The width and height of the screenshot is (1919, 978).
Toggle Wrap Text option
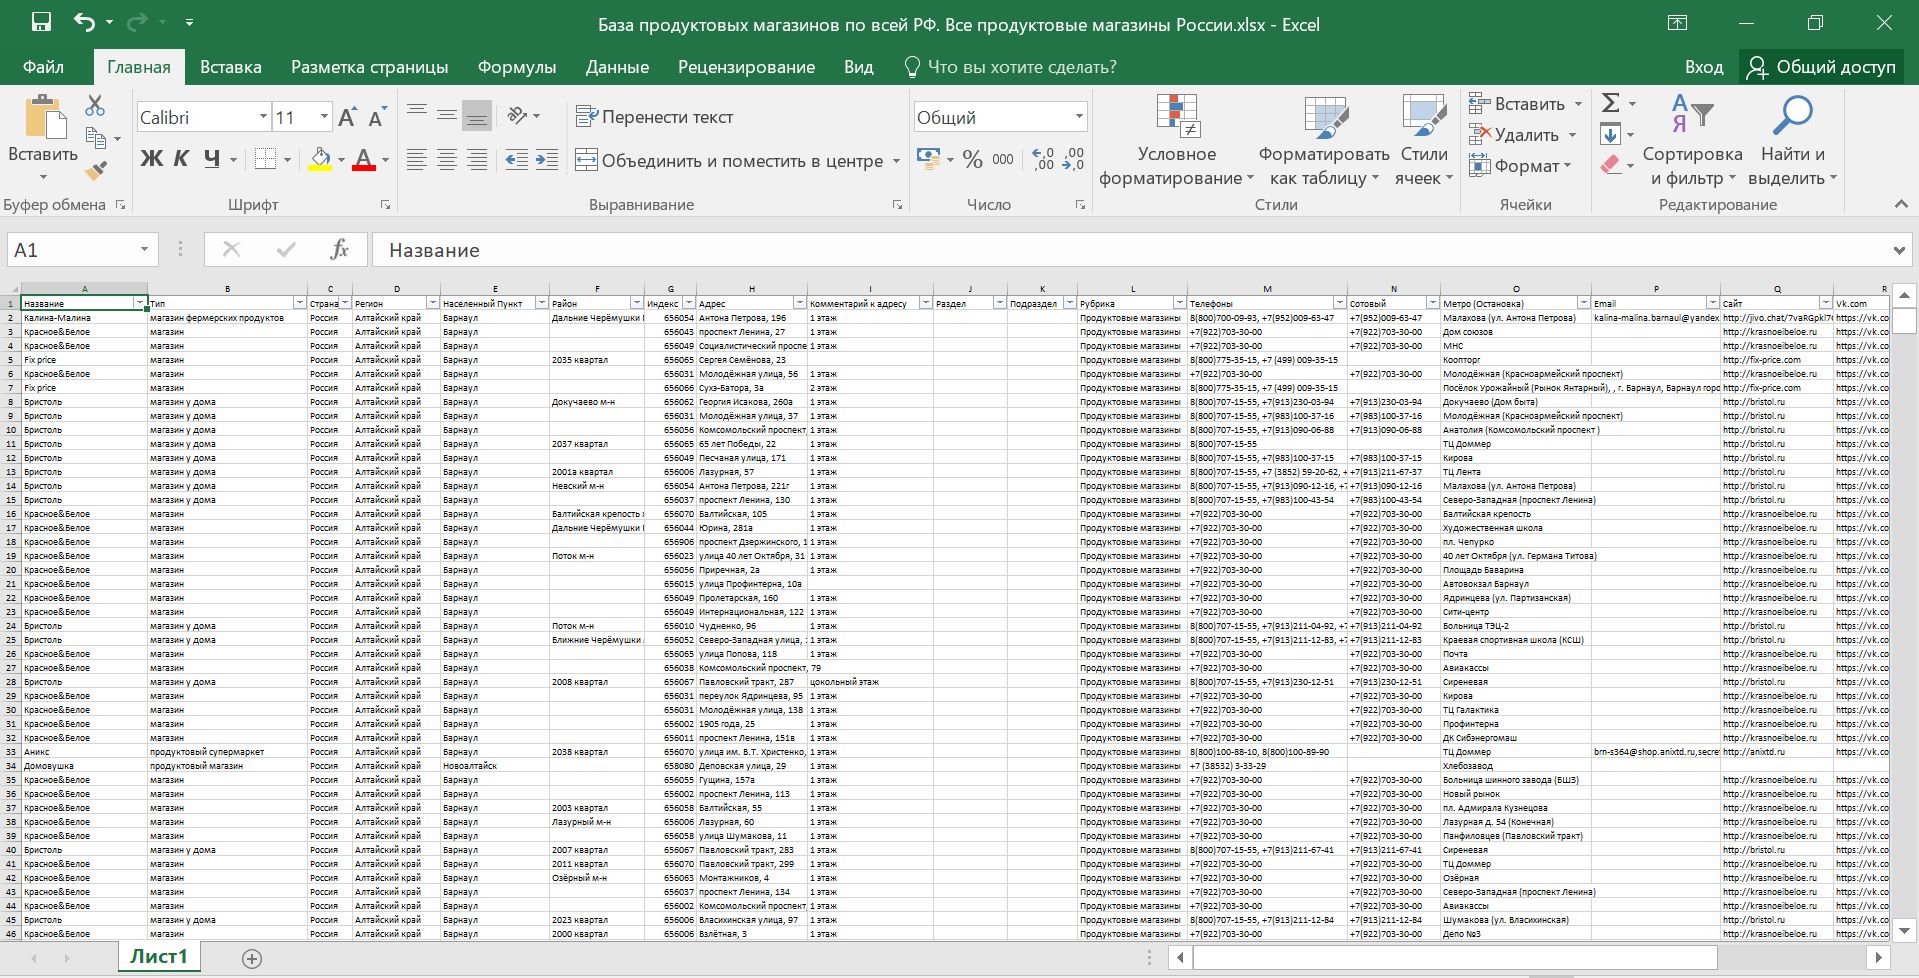pos(655,117)
